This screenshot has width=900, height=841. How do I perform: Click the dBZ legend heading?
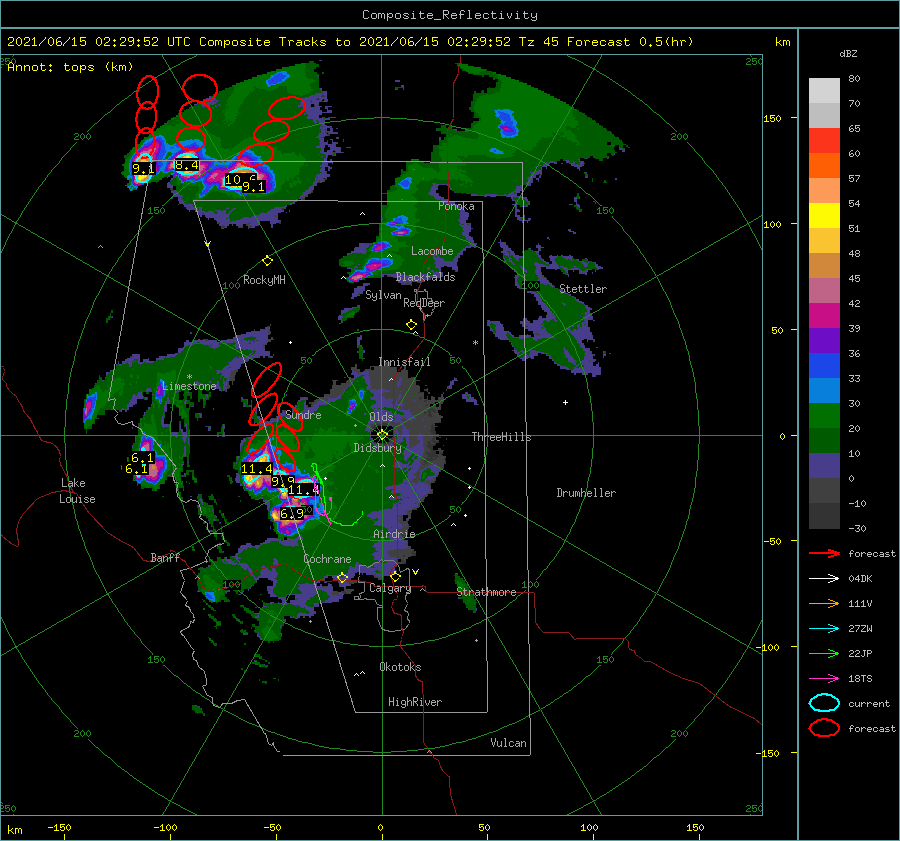coord(848,53)
